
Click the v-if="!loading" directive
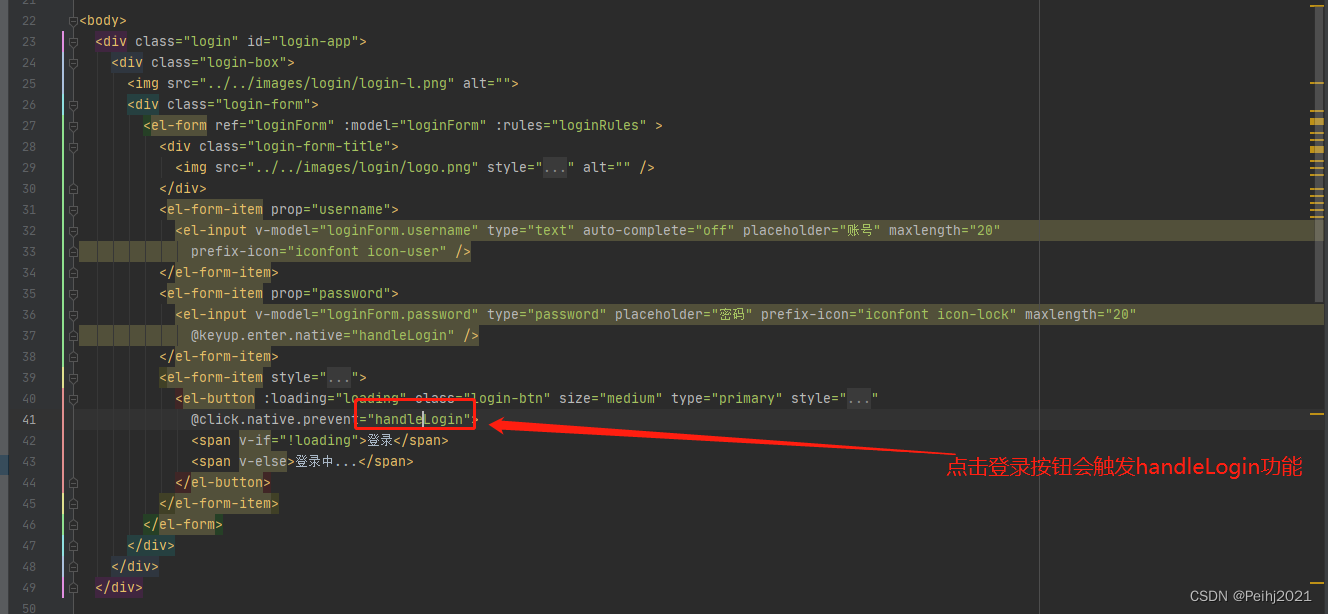[299, 441]
